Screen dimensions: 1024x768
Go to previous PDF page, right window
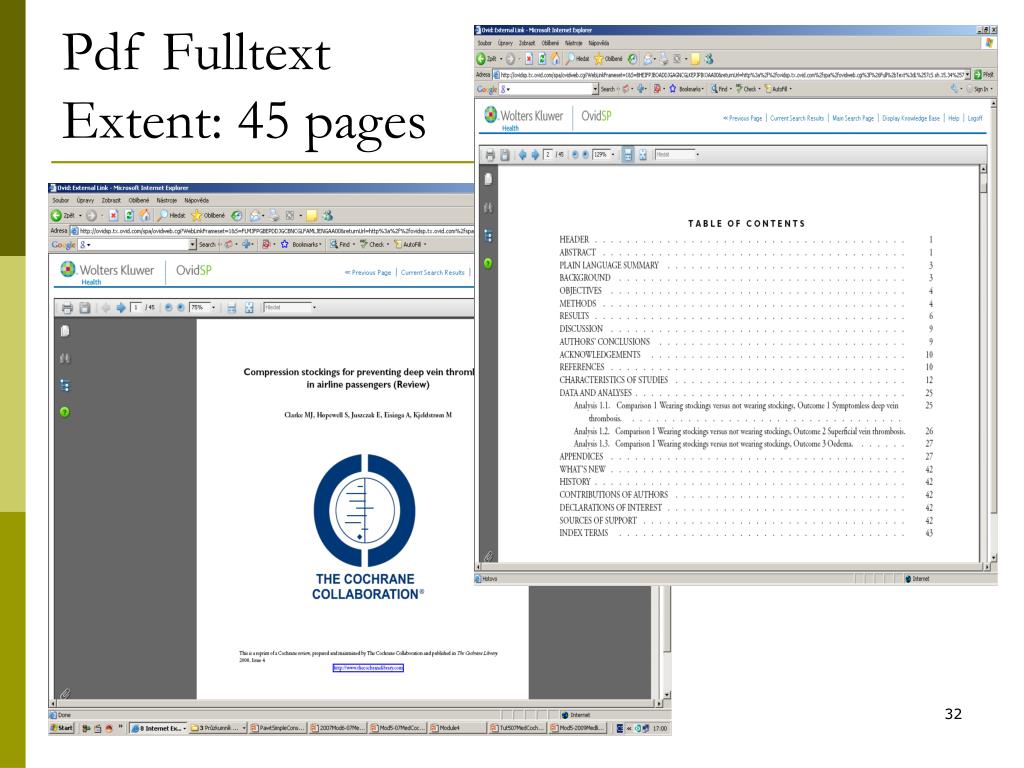(522, 155)
